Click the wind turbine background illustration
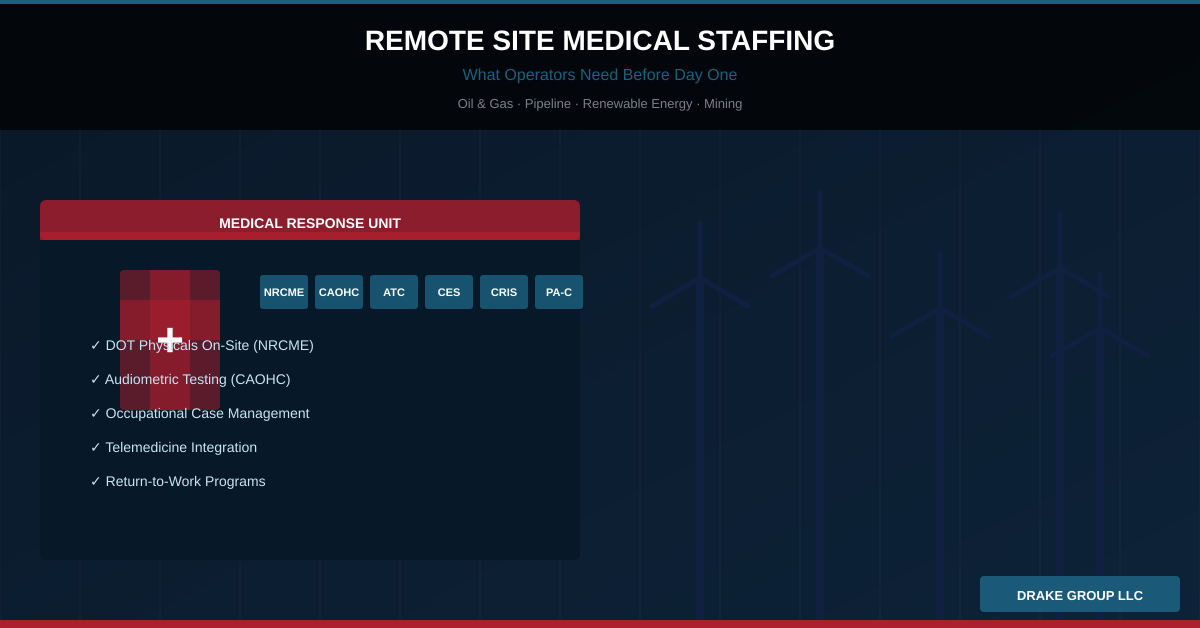This screenshot has width=1200, height=628. click(900, 400)
